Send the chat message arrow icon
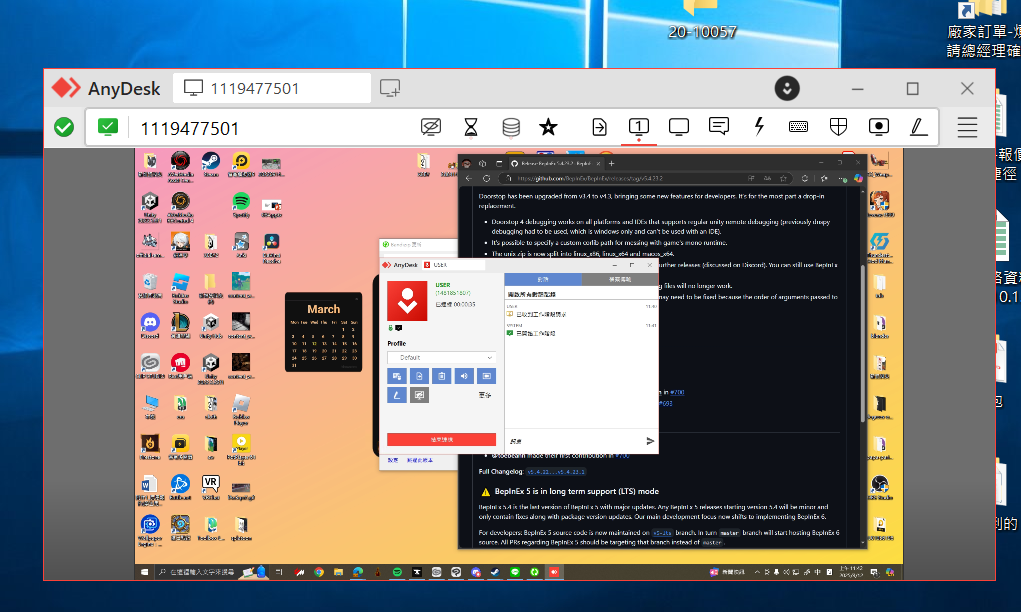This screenshot has height=612, width=1021. (650, 441)
